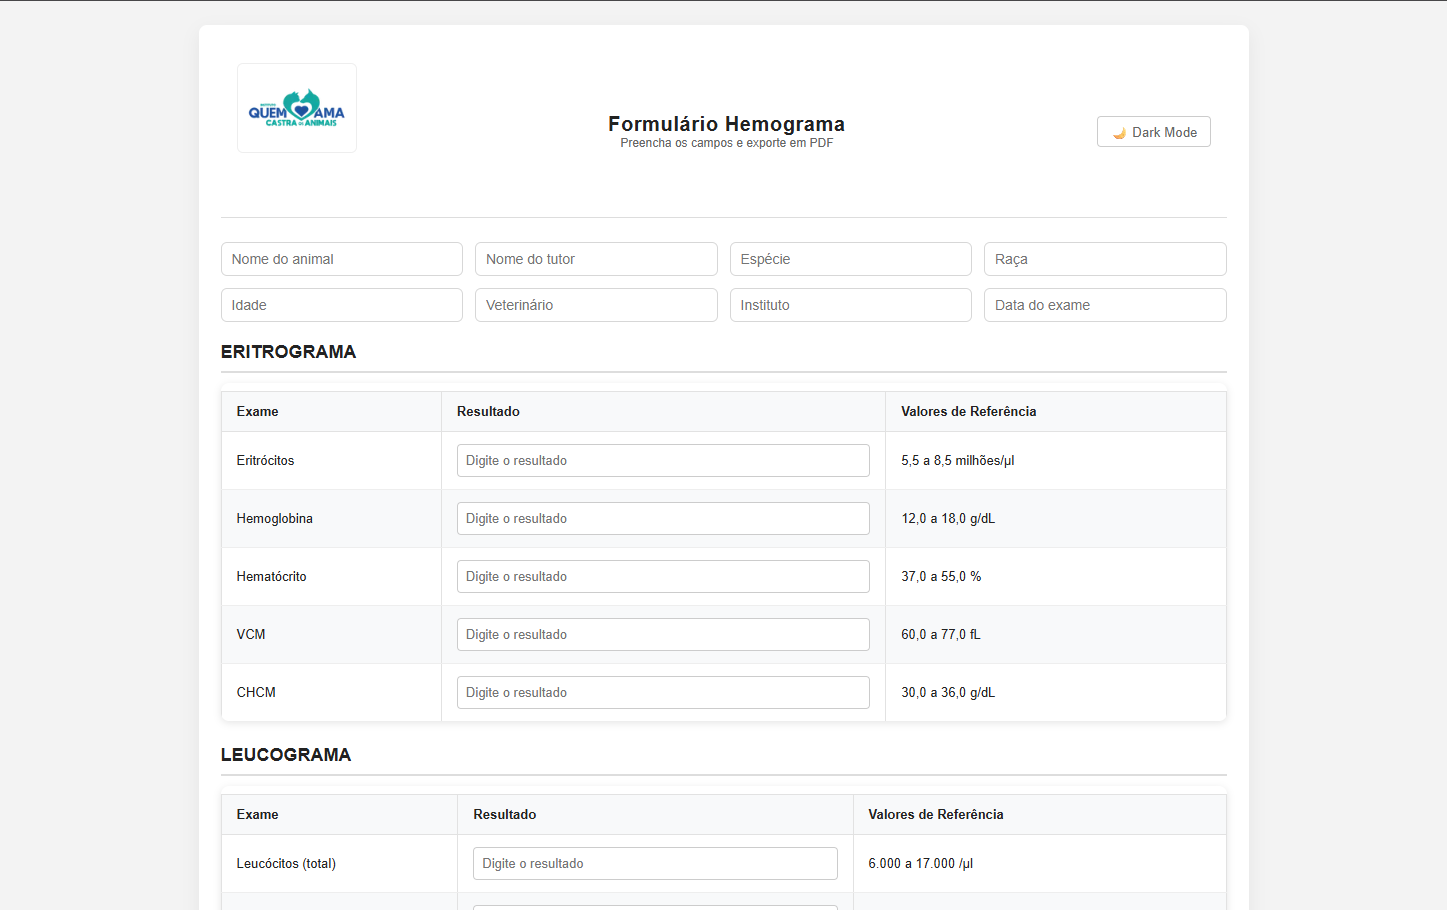The image size is (1447, 910).
Task: Select the Hemoglobina result field
Action: click(x=663, y=519)
